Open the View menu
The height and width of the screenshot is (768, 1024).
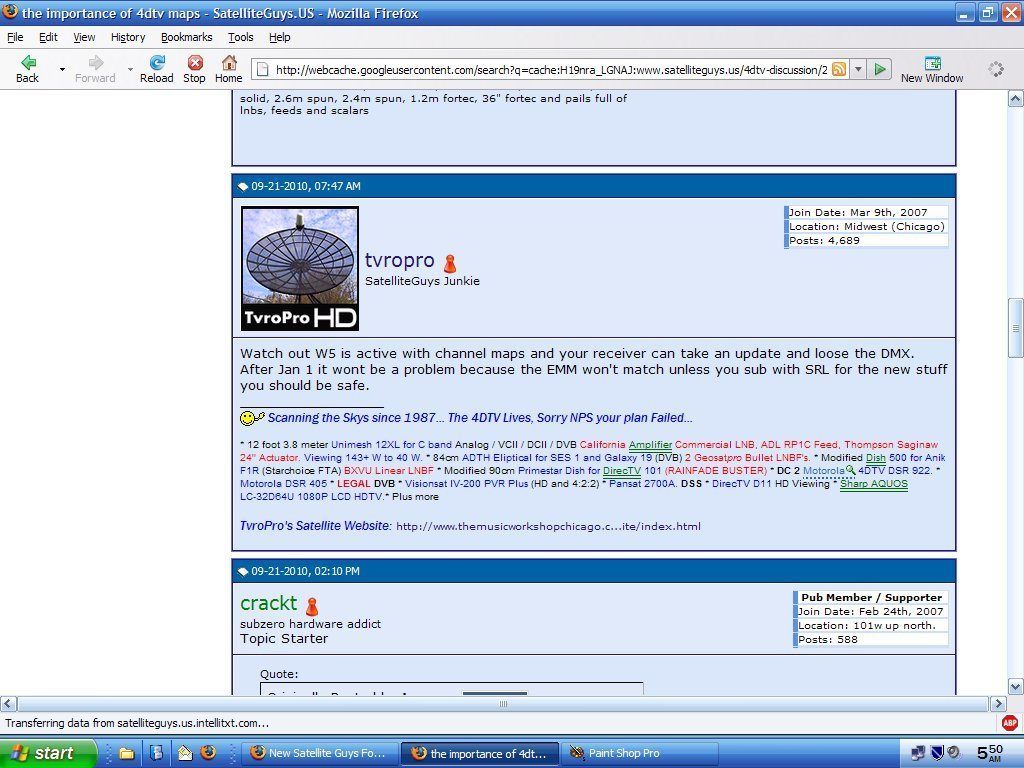pos(84,37)
